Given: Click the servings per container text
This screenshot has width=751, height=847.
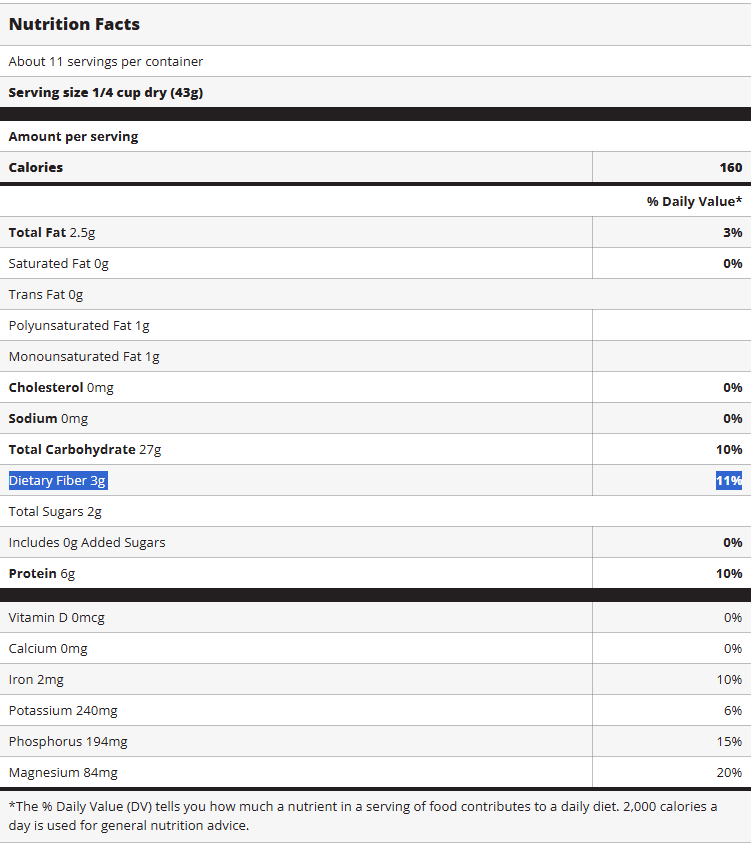Looking at the screenshot, I should [x=106, y=61].
